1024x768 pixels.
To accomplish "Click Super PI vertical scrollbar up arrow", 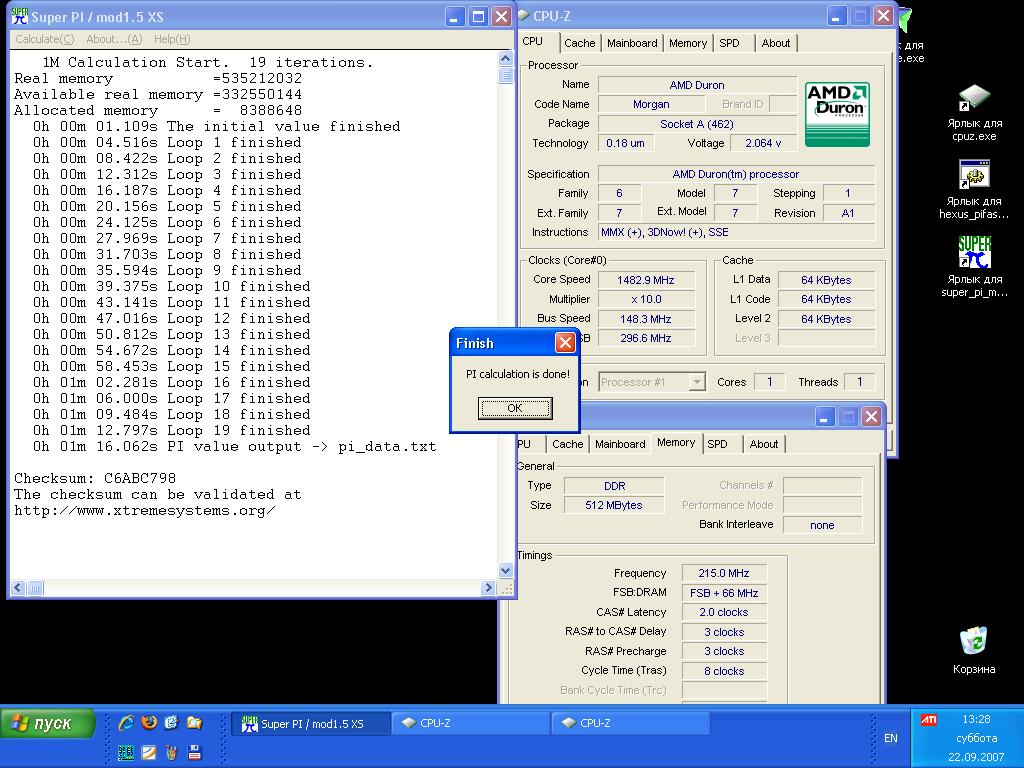I will [x=505, y=59].
